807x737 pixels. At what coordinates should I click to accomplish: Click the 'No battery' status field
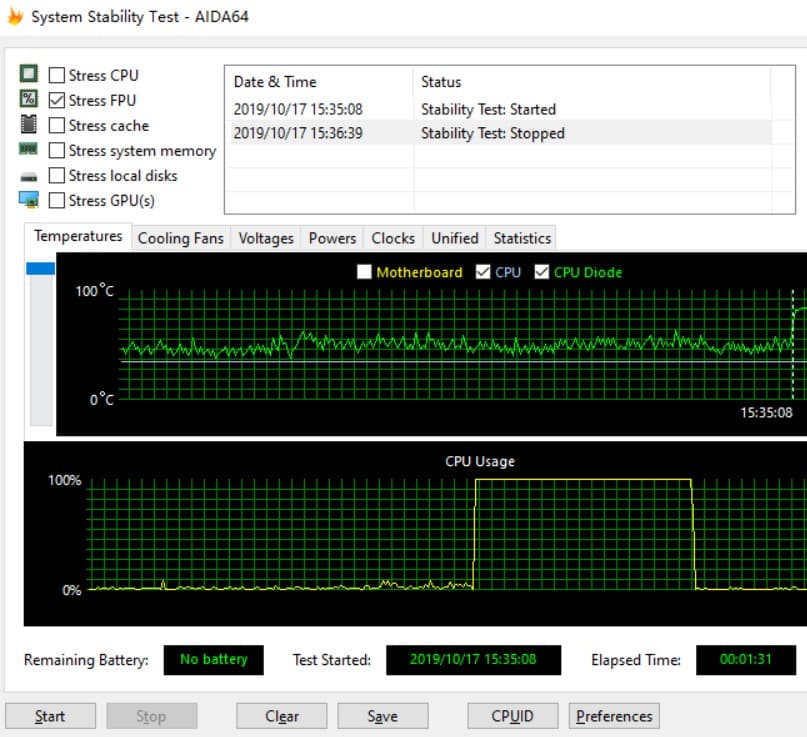(214, 660)
